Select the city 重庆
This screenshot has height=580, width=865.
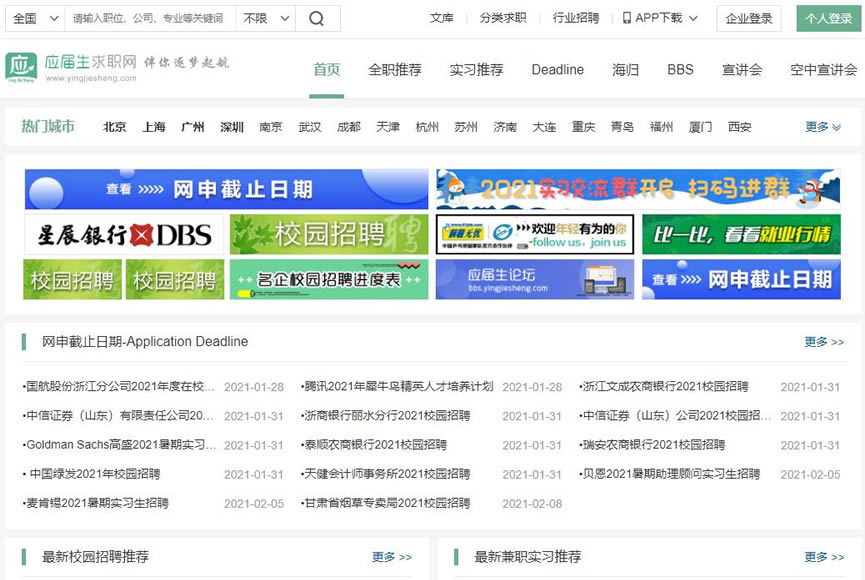coord(583,127)
